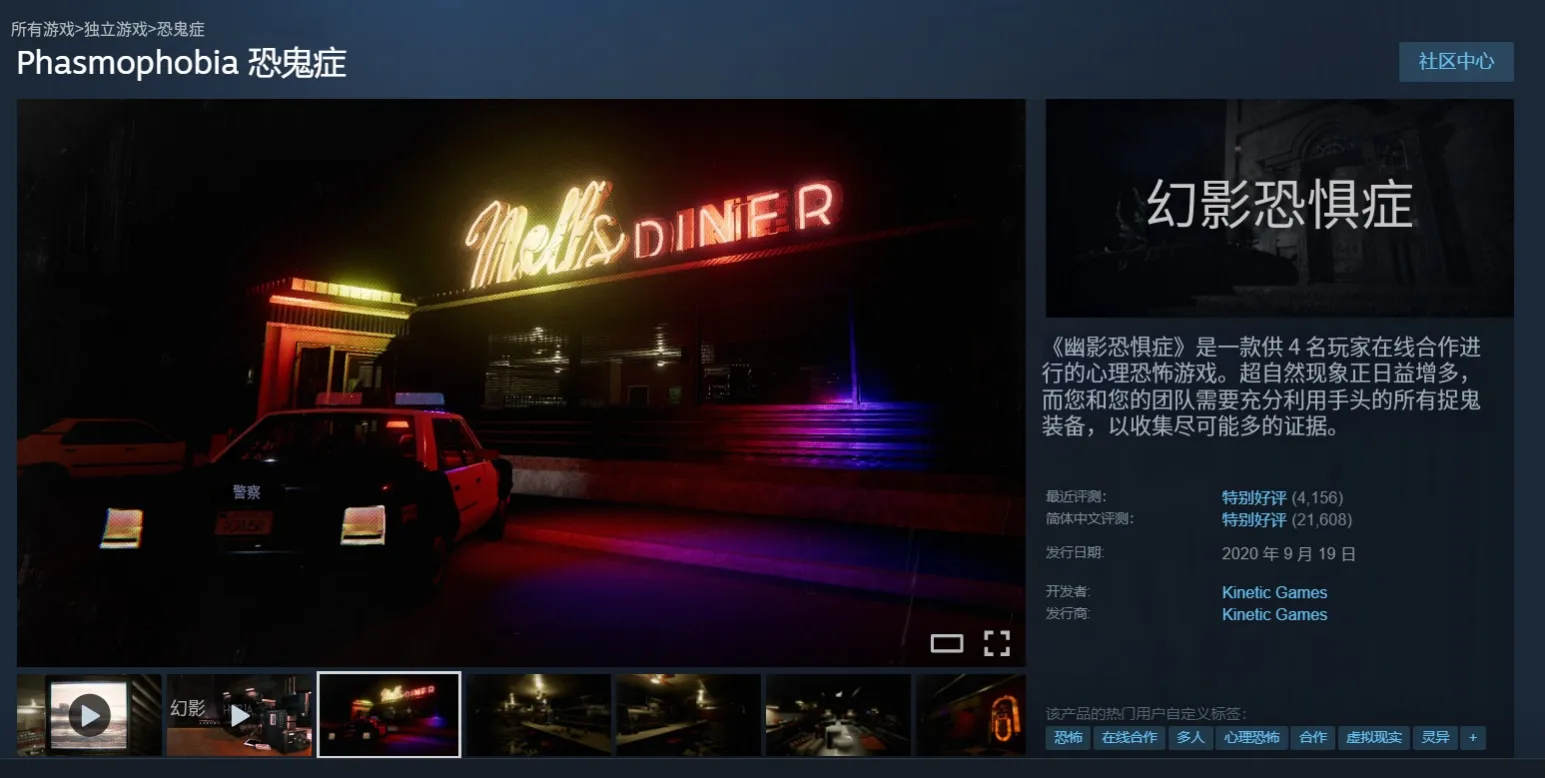Play the first trailer video thumbnail

tap(89, 715)
